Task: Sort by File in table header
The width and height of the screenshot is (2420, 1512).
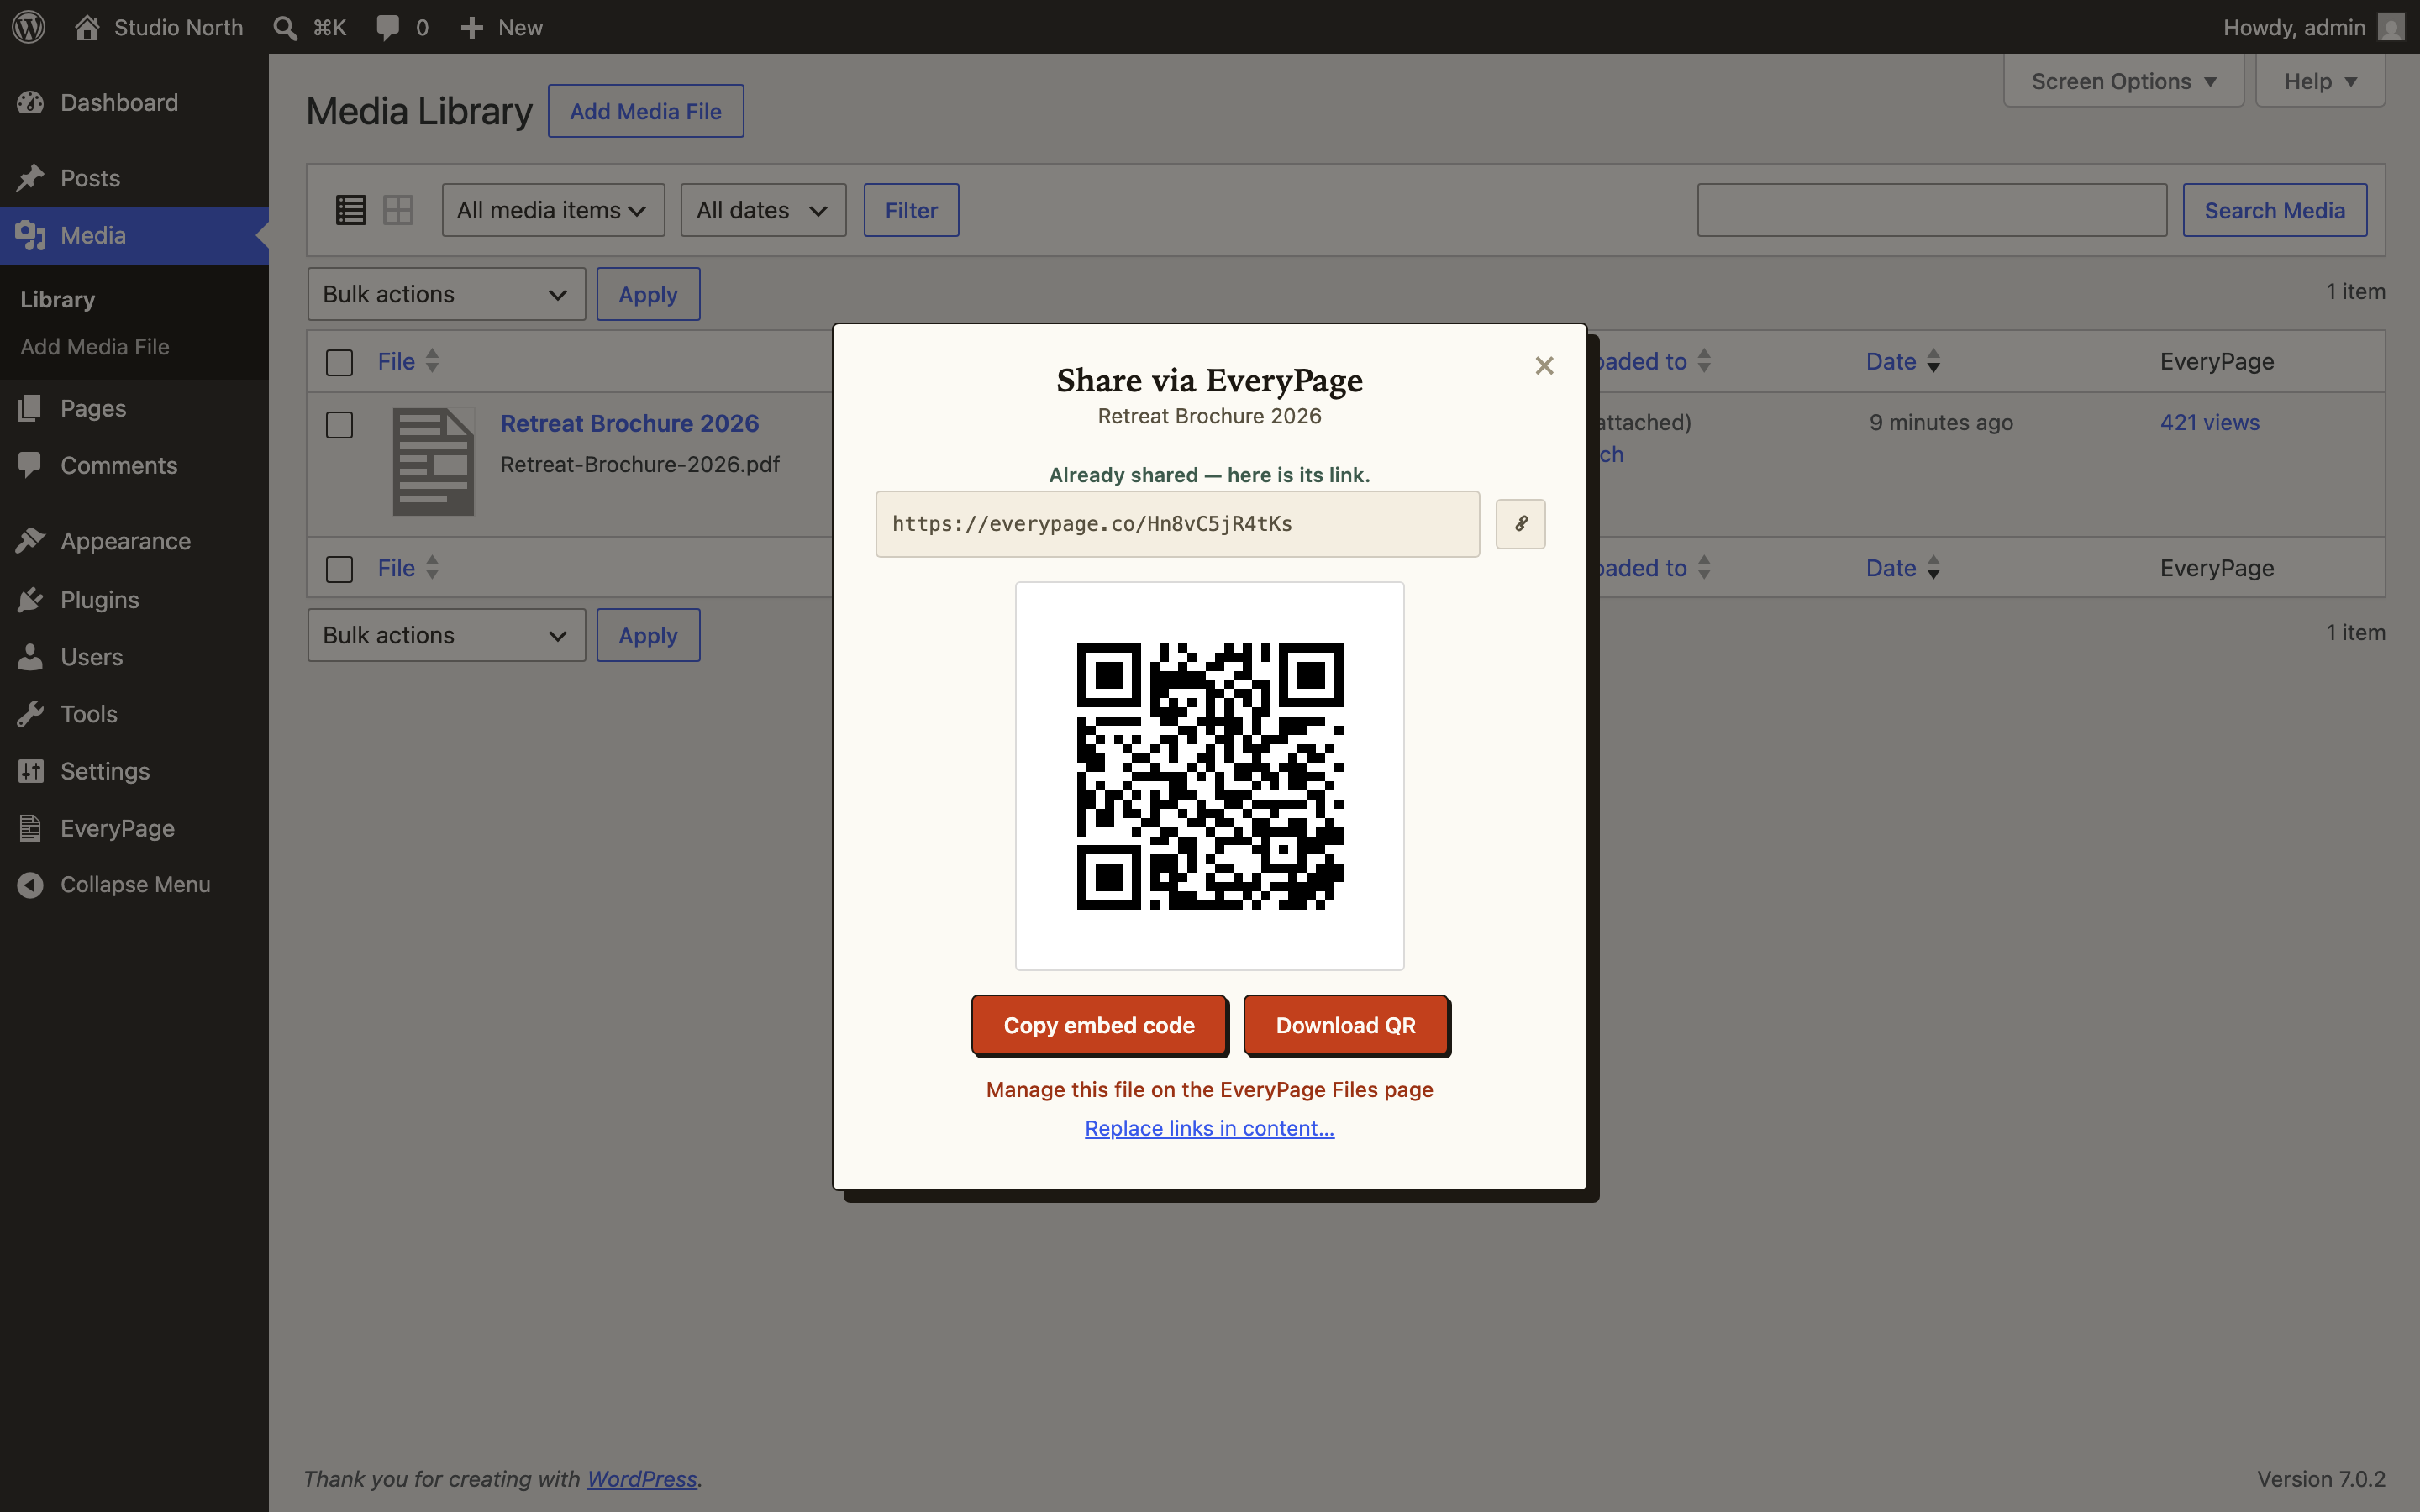Action: (408, 361)
